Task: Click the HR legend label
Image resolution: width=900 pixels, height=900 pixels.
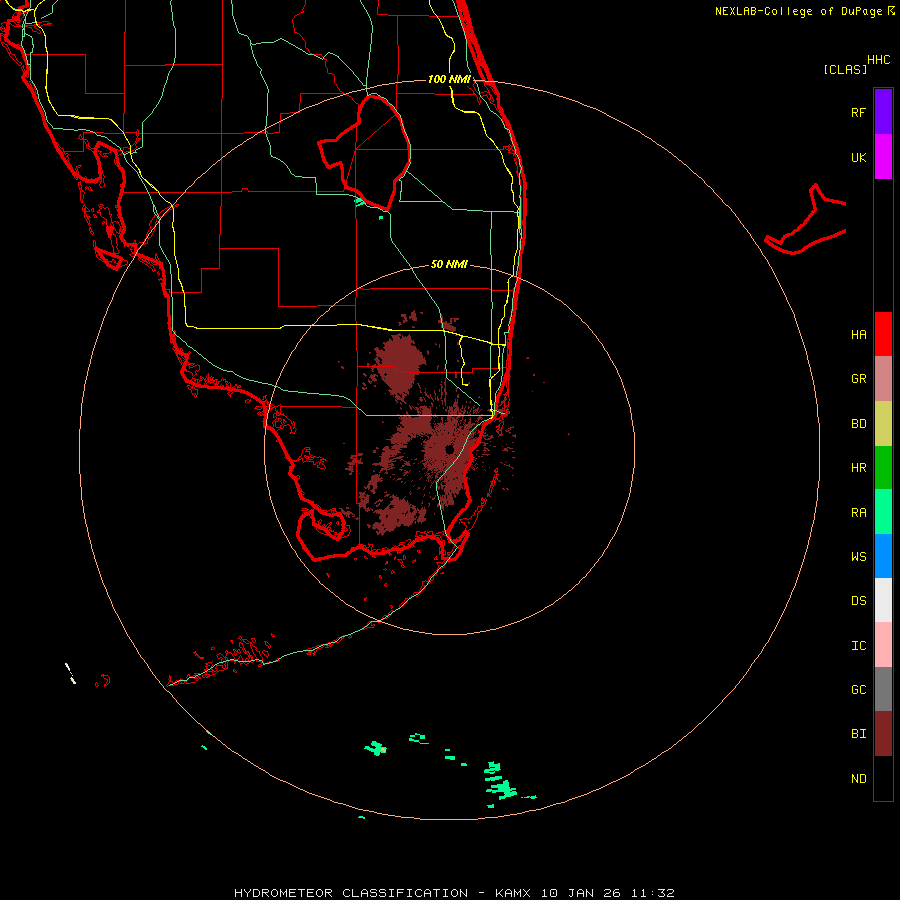Action: point(858,468)
